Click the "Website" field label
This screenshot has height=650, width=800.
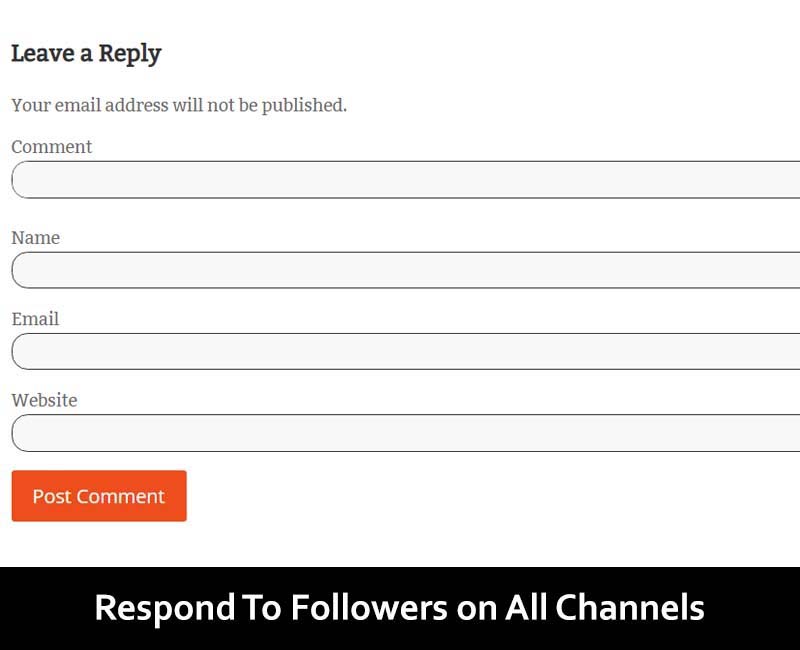pyautogui.click(x=44, y=400)
